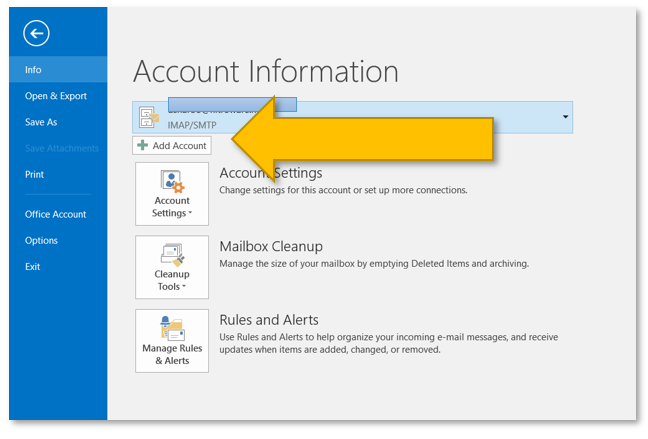Click the green plus icon beside Add Account
Viewport: 648px width, 439px height.
click(x=143, y=146)
